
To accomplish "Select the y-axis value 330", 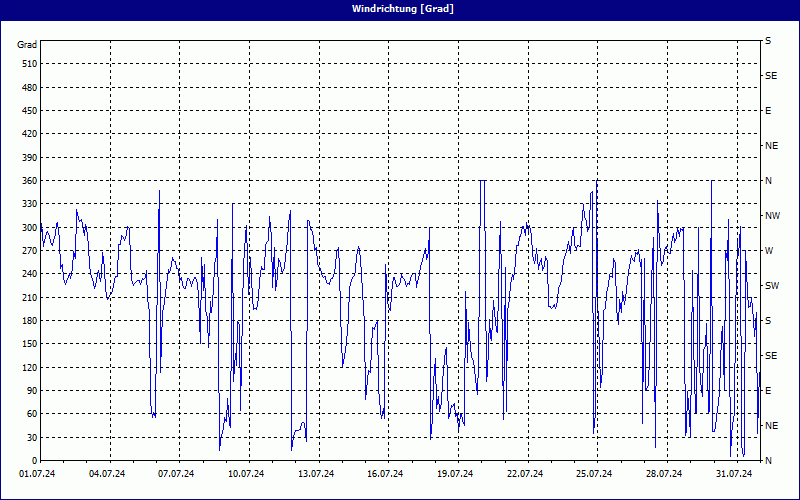I will (x=30, y=204).
